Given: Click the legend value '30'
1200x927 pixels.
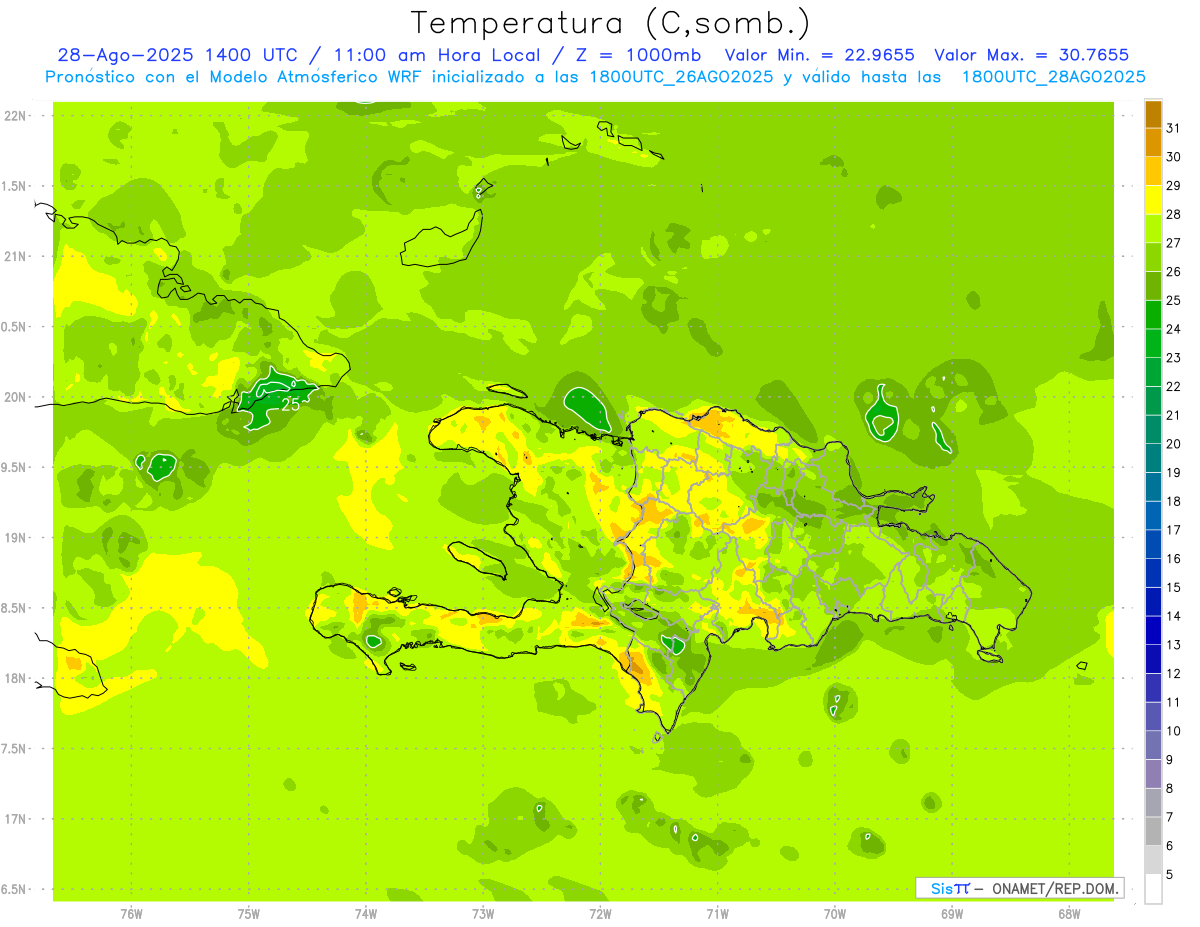Looking at the screenshot, I should pyautogui.click(x=1174, y=157).
